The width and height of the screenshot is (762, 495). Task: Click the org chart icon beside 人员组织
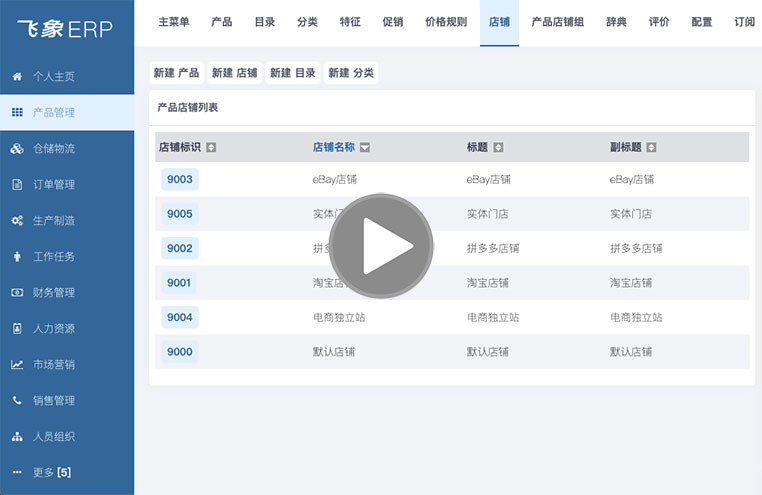17,436
